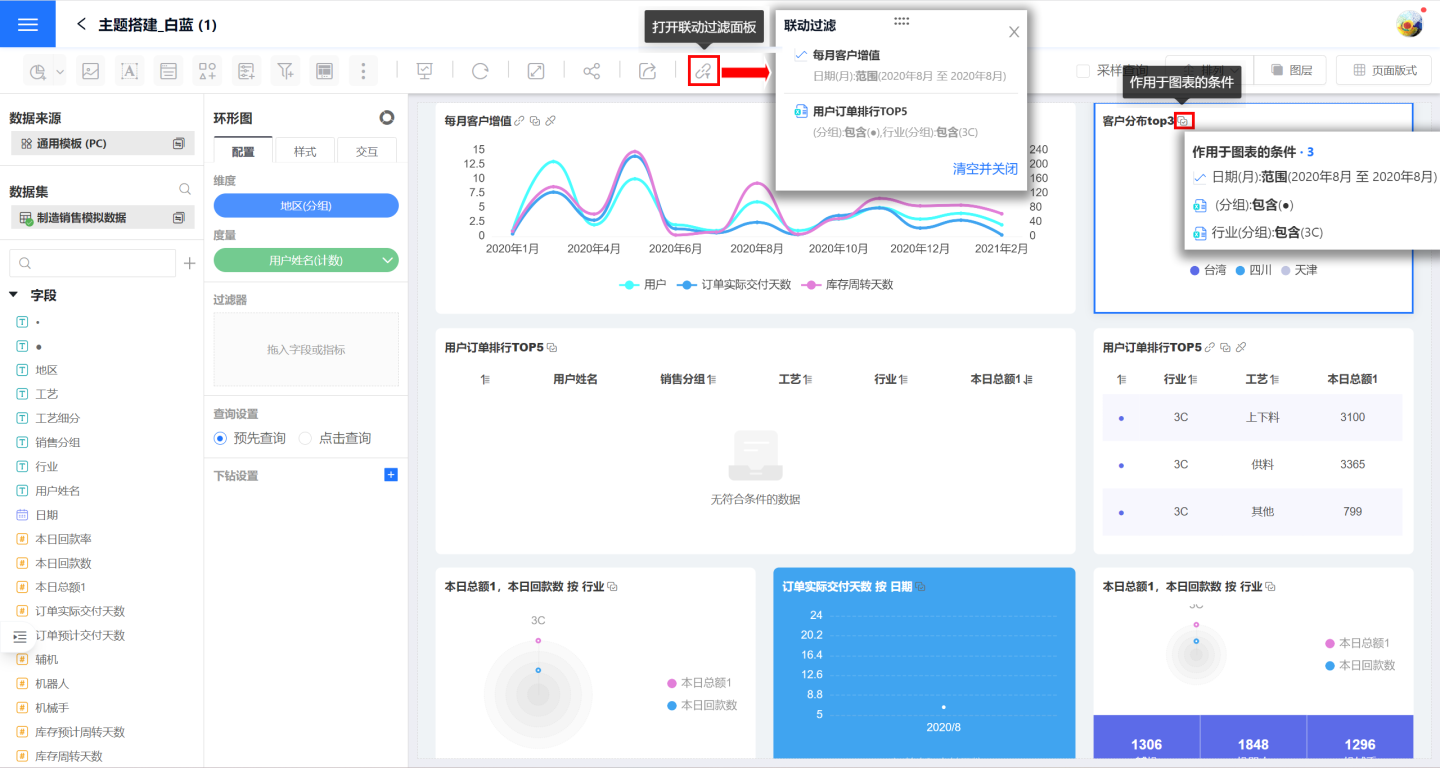
Task: Click the add image toolbar icon
Action: 91,71
